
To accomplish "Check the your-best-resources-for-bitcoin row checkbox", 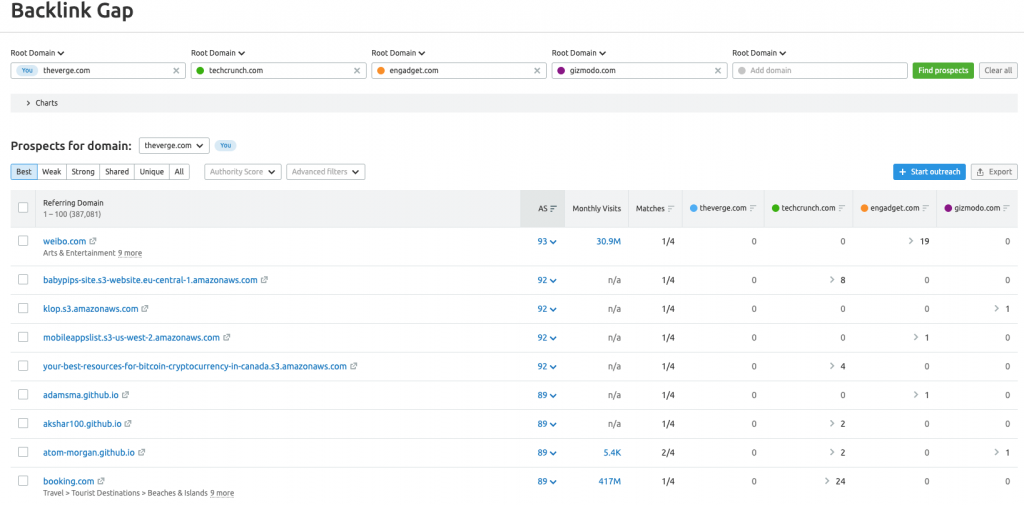I will point(24,366).
